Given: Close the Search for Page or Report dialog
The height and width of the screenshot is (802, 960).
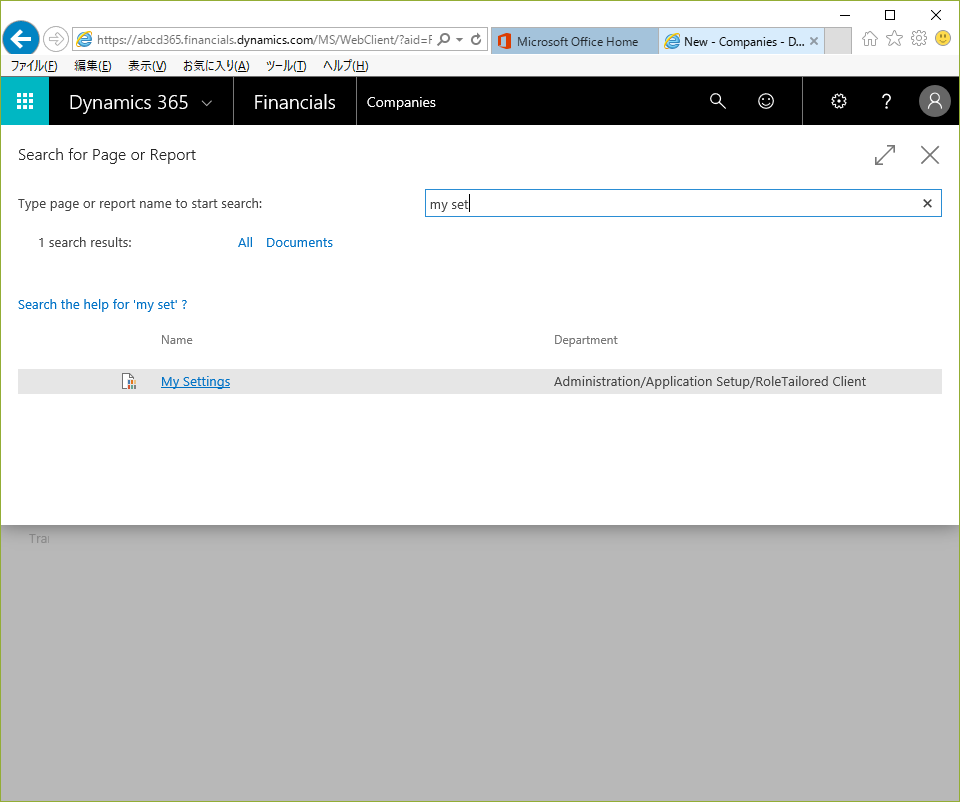Looking at the screenshot, I should click(930, 155).
